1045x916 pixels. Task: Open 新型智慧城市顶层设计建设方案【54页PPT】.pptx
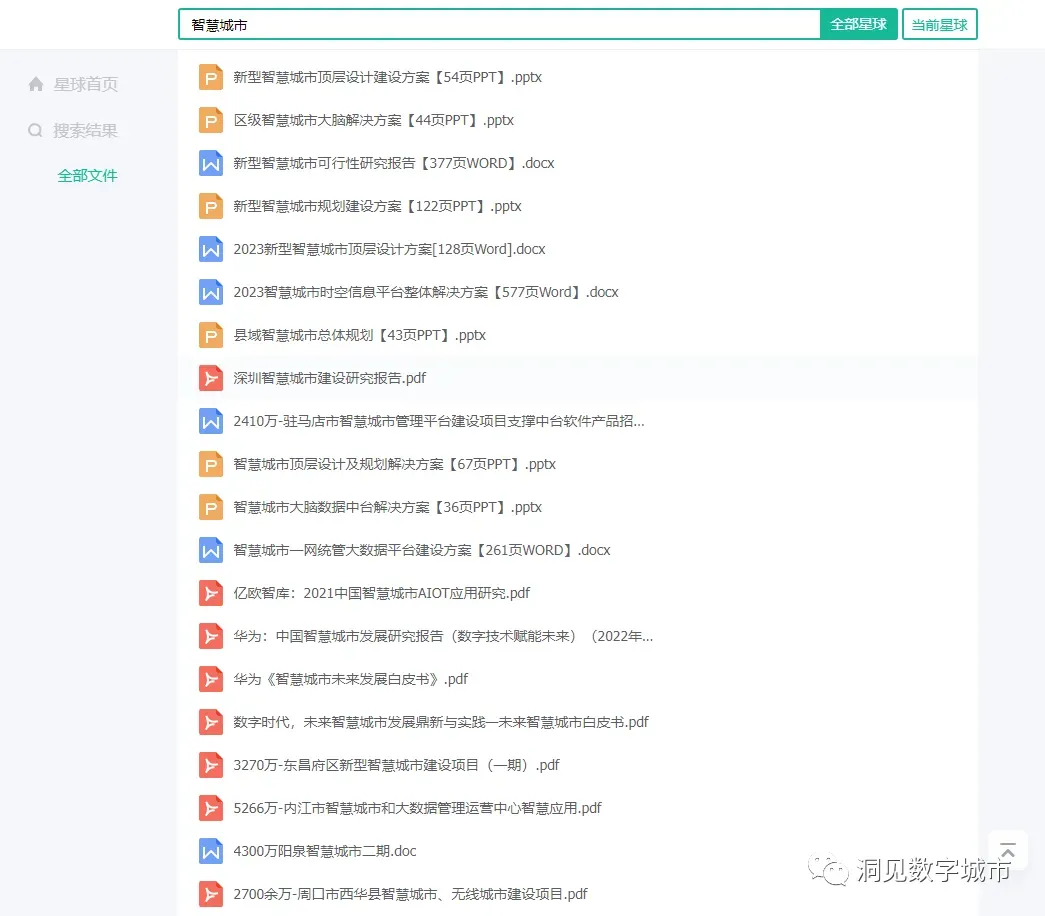coord(387,77)
